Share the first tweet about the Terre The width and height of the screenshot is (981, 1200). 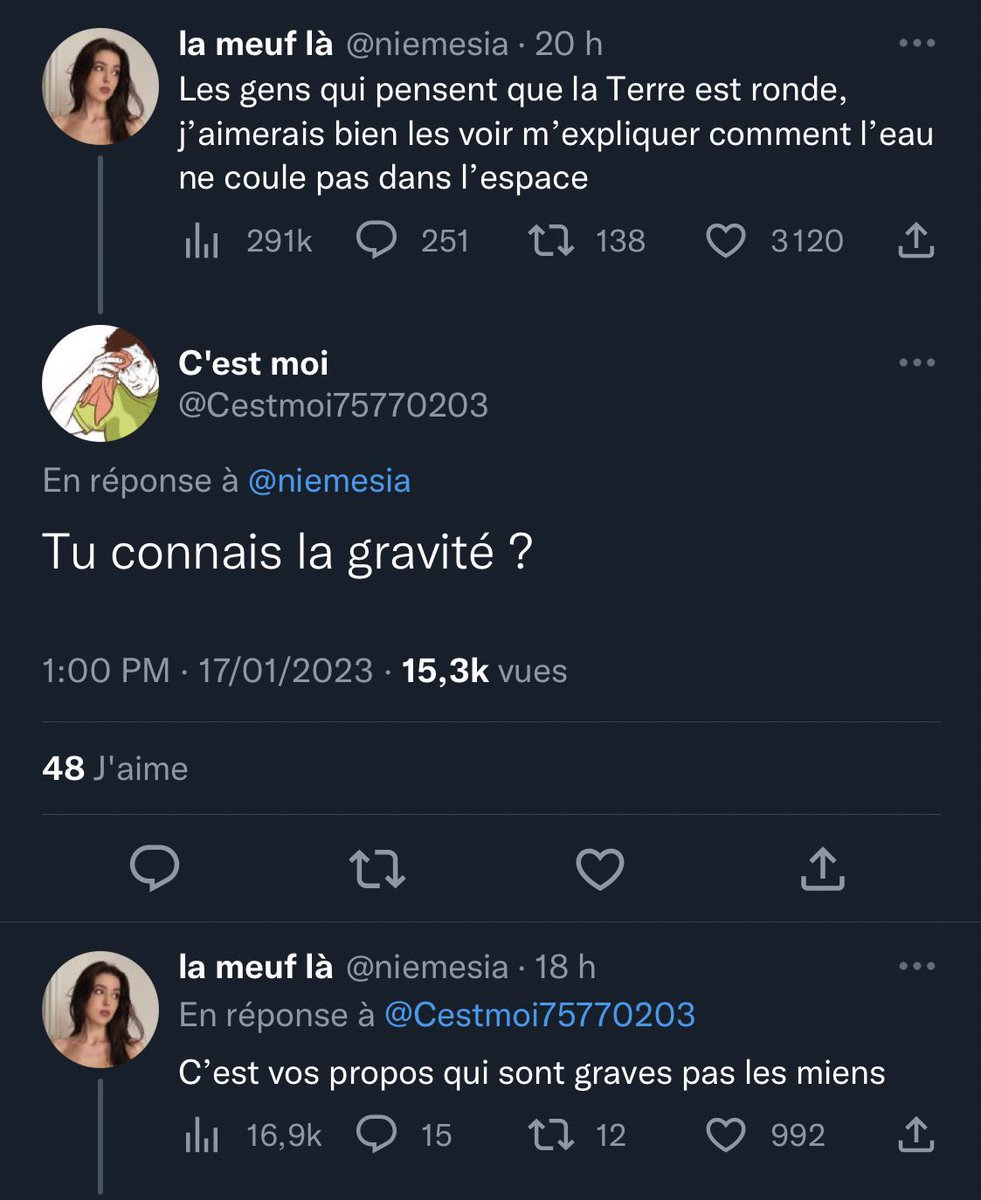pos(917,241)
